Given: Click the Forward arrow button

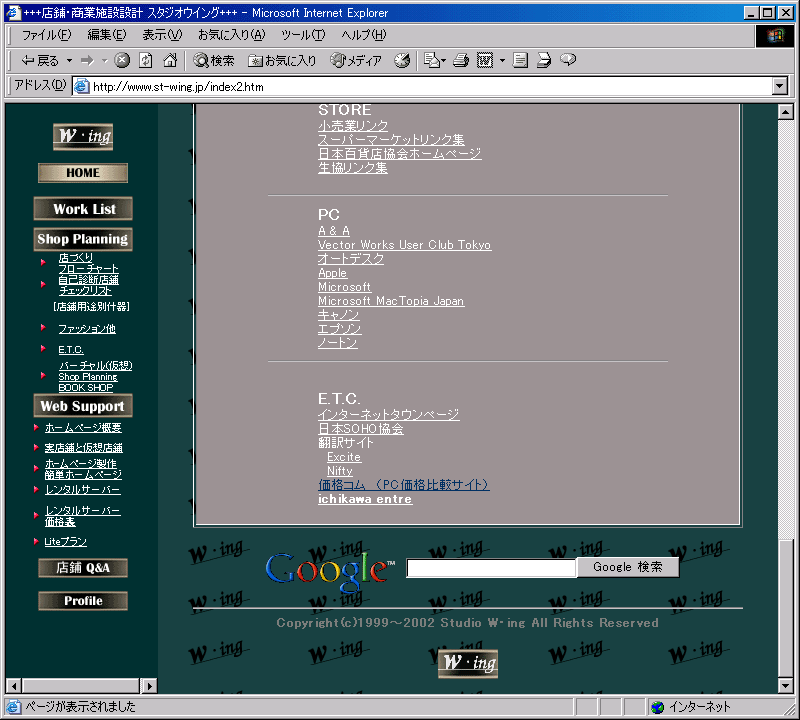Looking at the screenshot, I should tap(87, 61).
